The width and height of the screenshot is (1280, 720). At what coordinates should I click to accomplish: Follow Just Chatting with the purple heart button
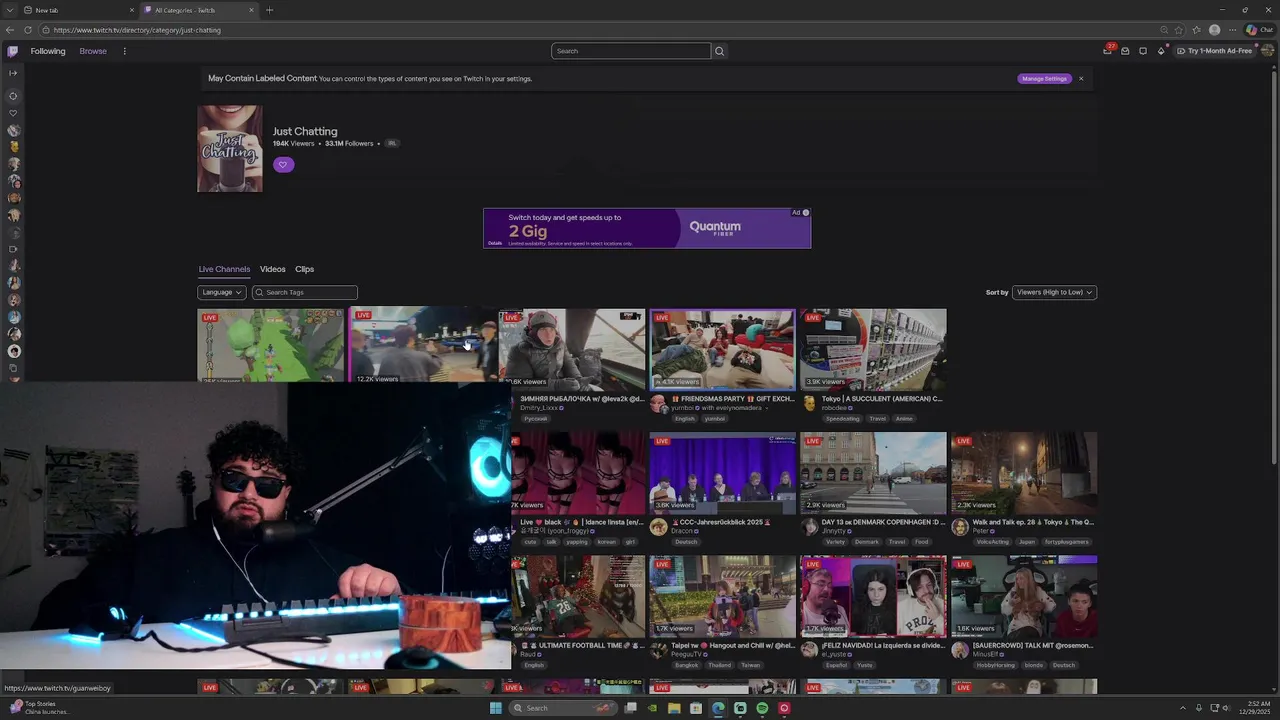[283, 165]
